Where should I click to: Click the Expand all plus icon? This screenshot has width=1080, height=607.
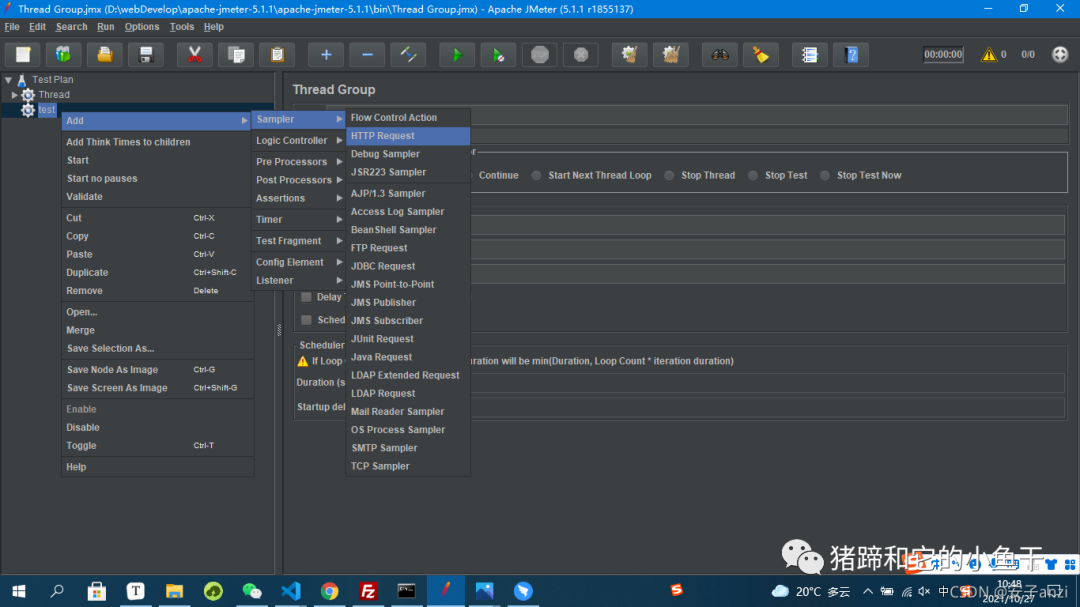(x=326, y=54)
